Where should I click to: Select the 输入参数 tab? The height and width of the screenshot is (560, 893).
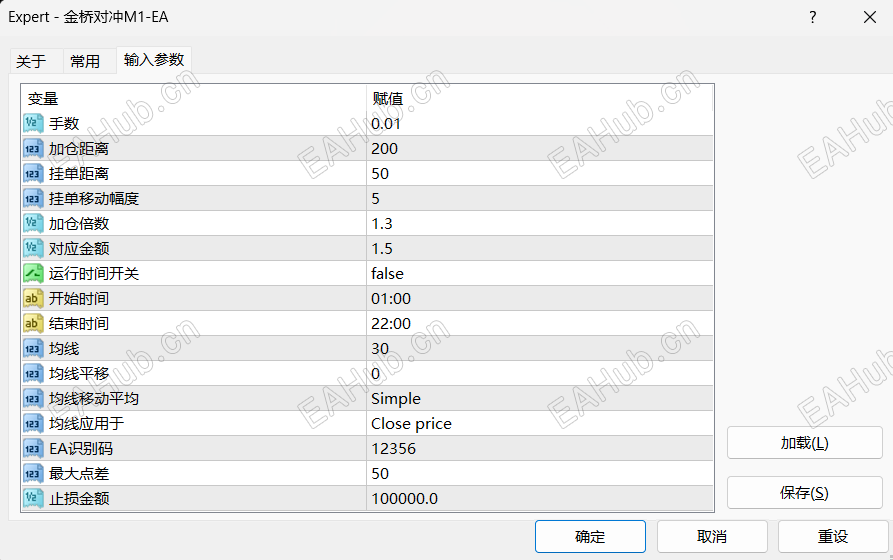(154, 60)
